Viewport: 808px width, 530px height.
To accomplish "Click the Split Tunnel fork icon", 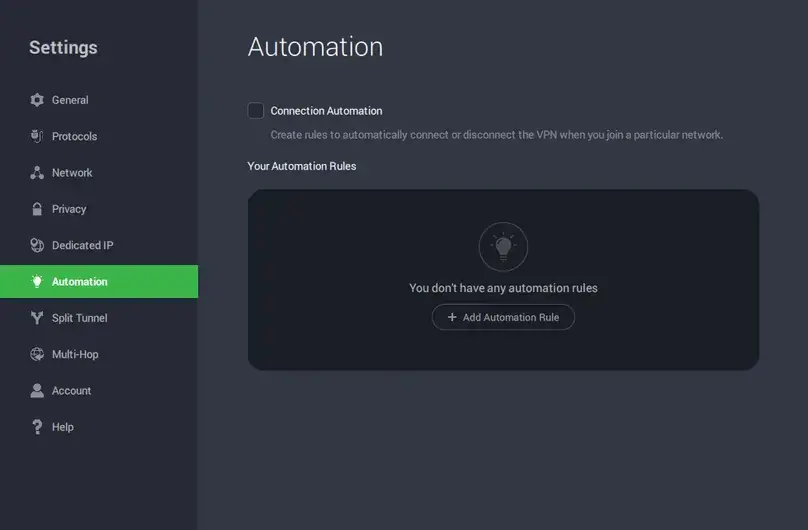I will coord(37,318).
